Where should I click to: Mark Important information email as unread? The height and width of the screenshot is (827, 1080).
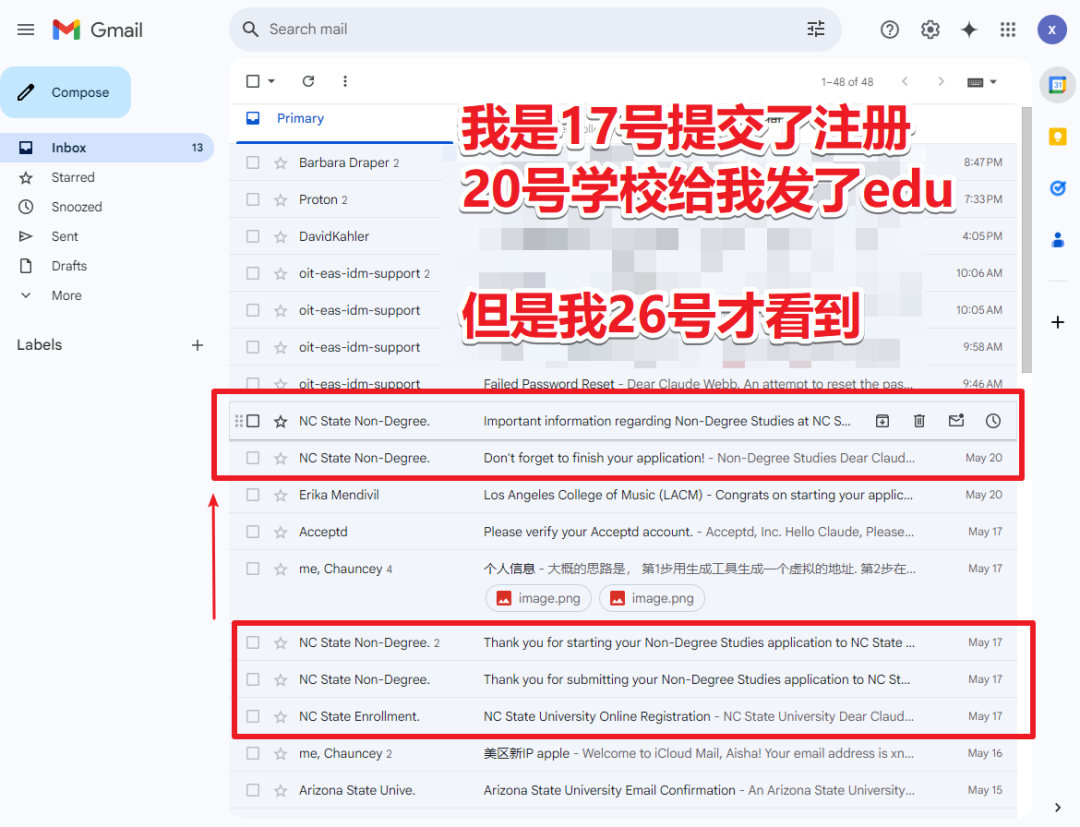(956, 421)
